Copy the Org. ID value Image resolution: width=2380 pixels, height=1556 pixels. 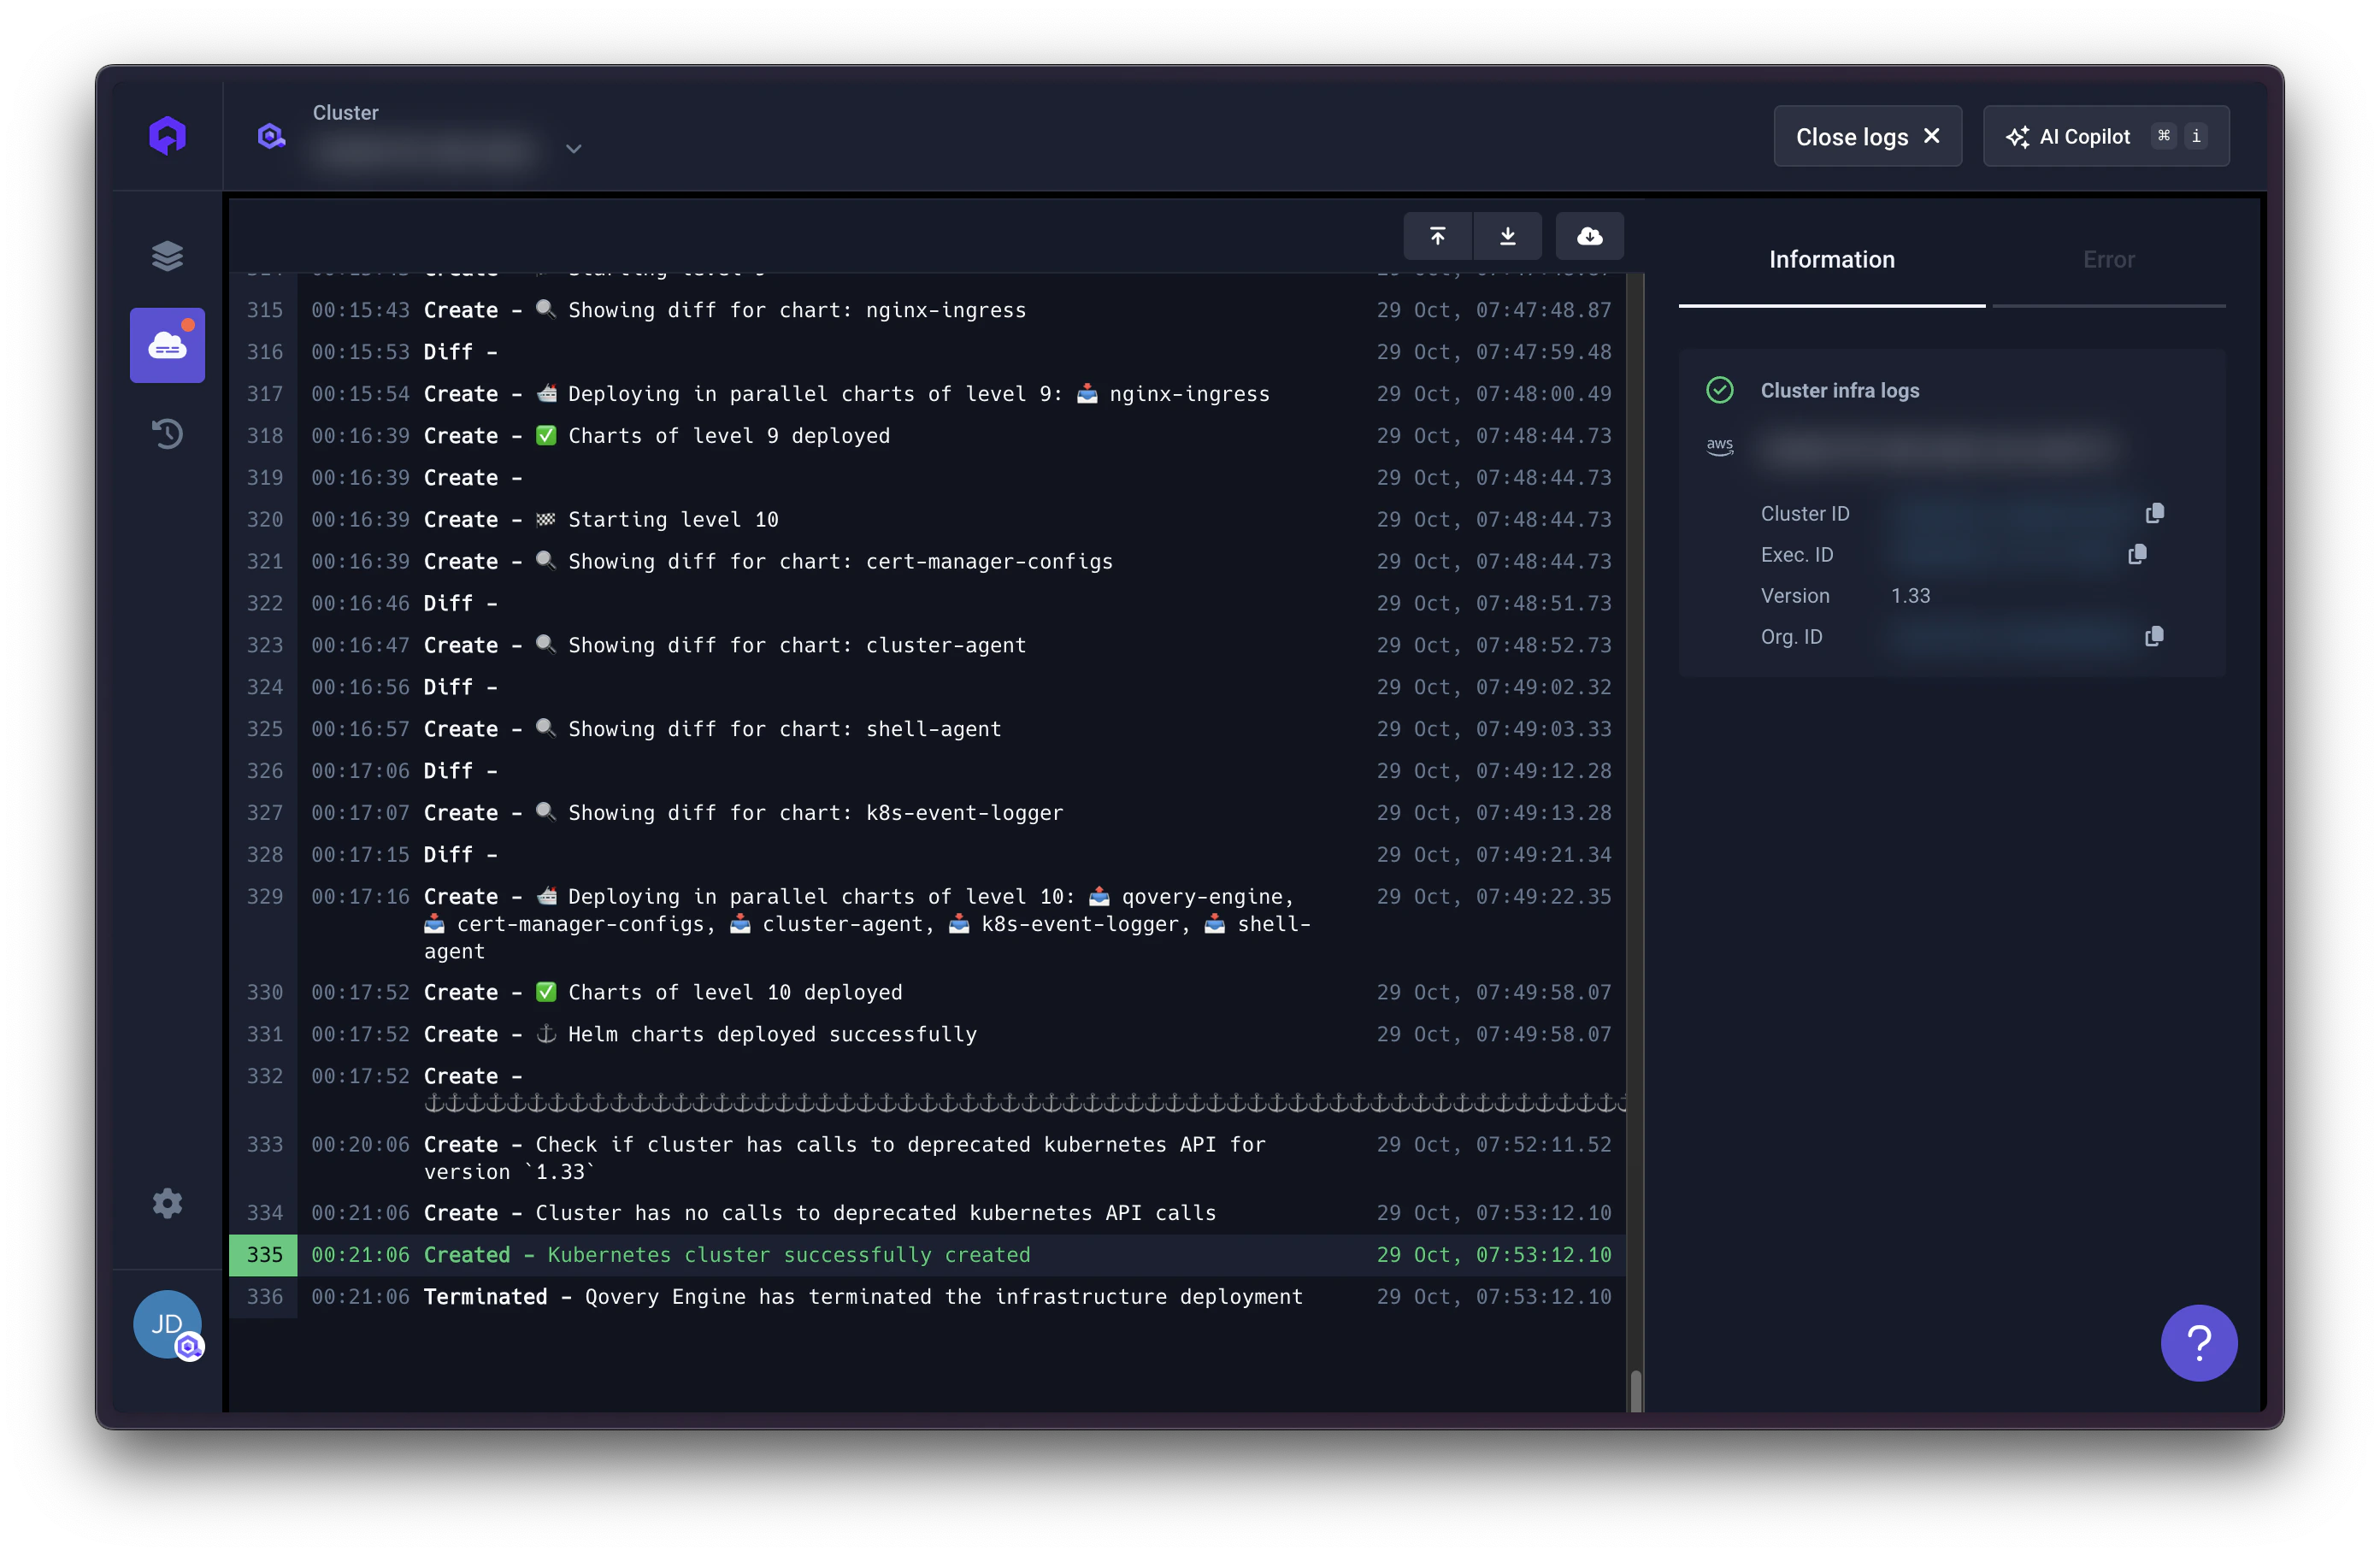pyautogui.click(x=2155, y=636)
